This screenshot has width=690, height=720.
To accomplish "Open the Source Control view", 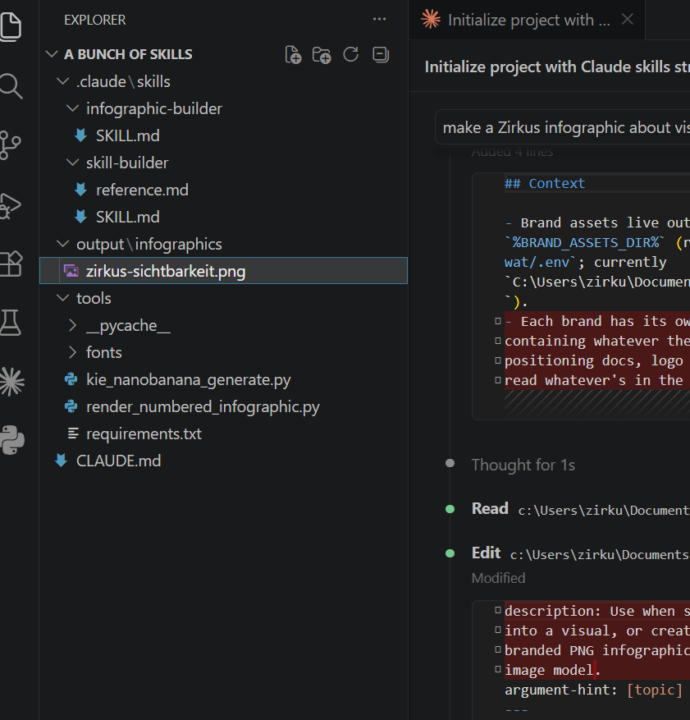I will [10, 145].
